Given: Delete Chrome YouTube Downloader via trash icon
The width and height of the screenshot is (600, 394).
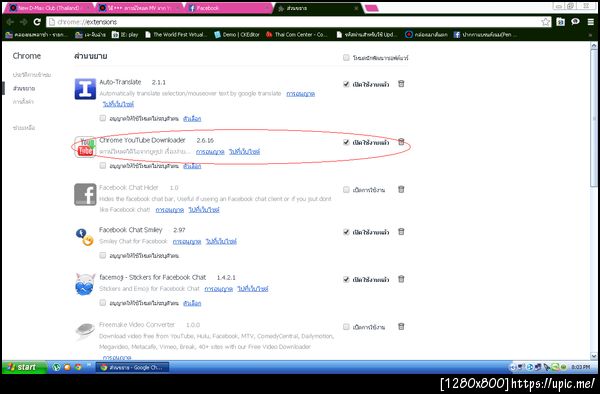Looking at the screenshot, I should (401, 142).
